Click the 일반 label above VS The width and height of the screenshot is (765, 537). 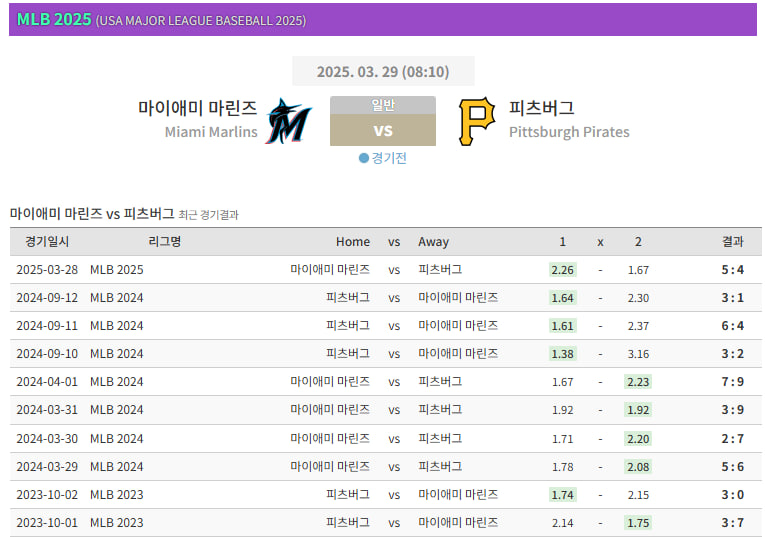click(383, 105)
